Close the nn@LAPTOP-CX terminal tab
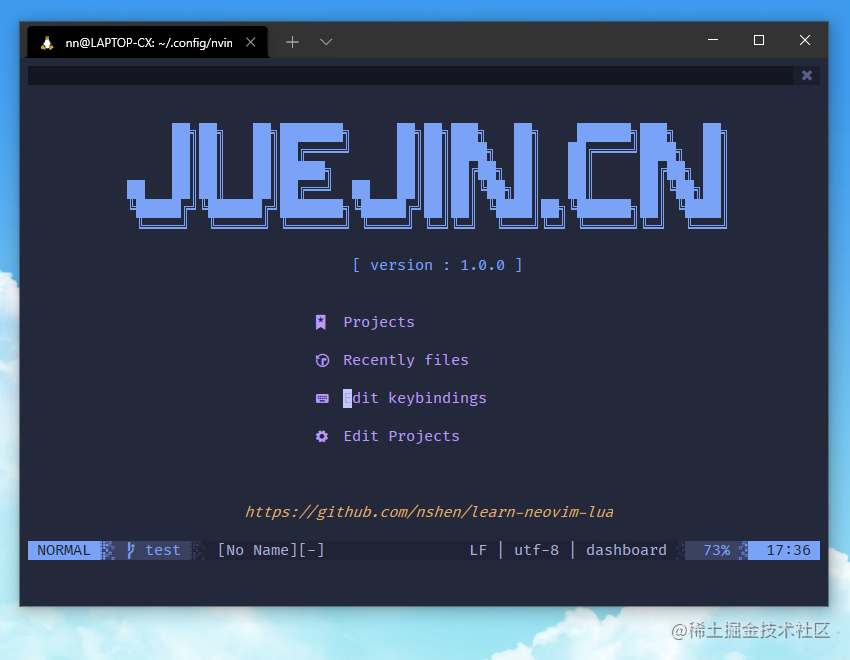 (250, 42)
